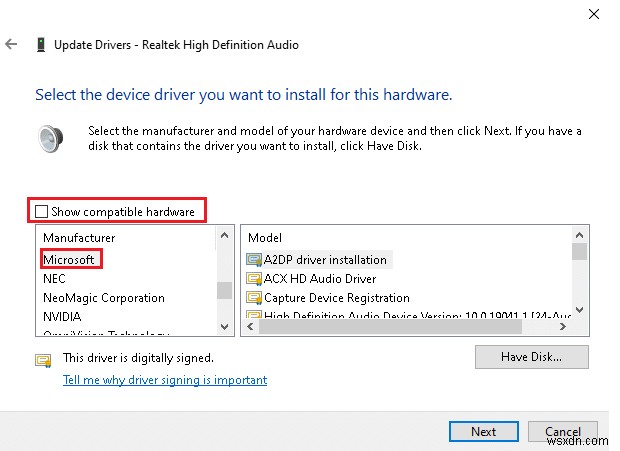Viewport: 620px width, 451px height.
Task: Click the ACX HD Audio Driver certificate icon
Action: click(254, 279)
